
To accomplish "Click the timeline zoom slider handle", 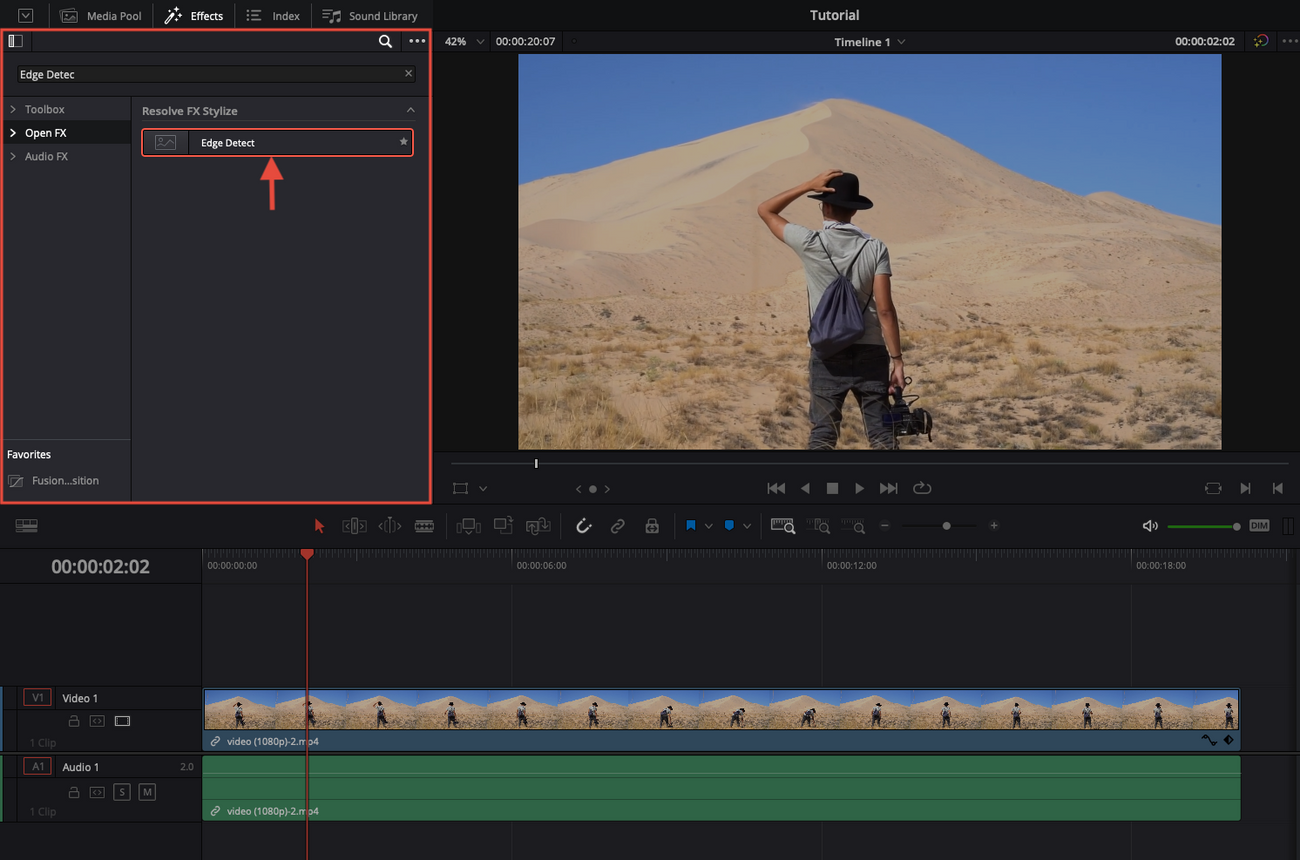I will click(x=946, y=526).
